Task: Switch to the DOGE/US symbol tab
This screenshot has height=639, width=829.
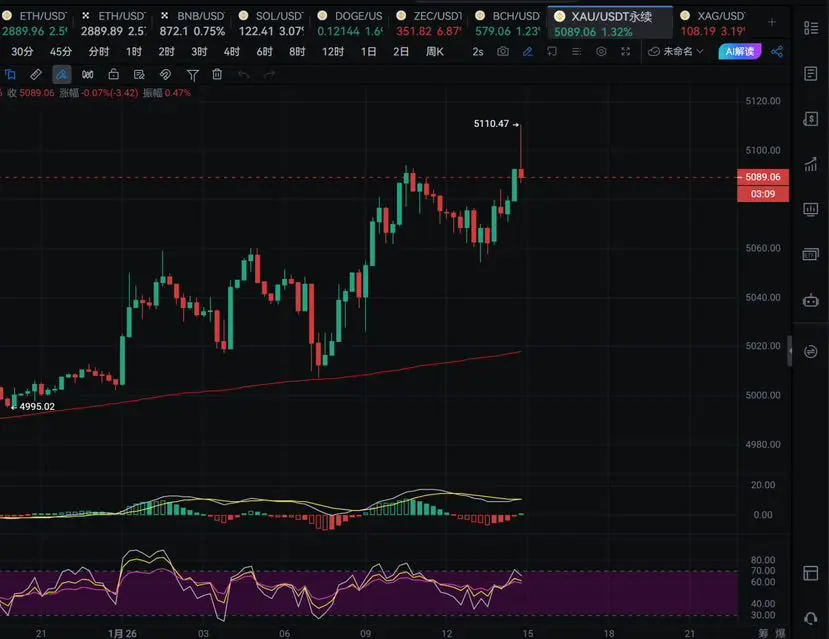Action: (350, 24)
